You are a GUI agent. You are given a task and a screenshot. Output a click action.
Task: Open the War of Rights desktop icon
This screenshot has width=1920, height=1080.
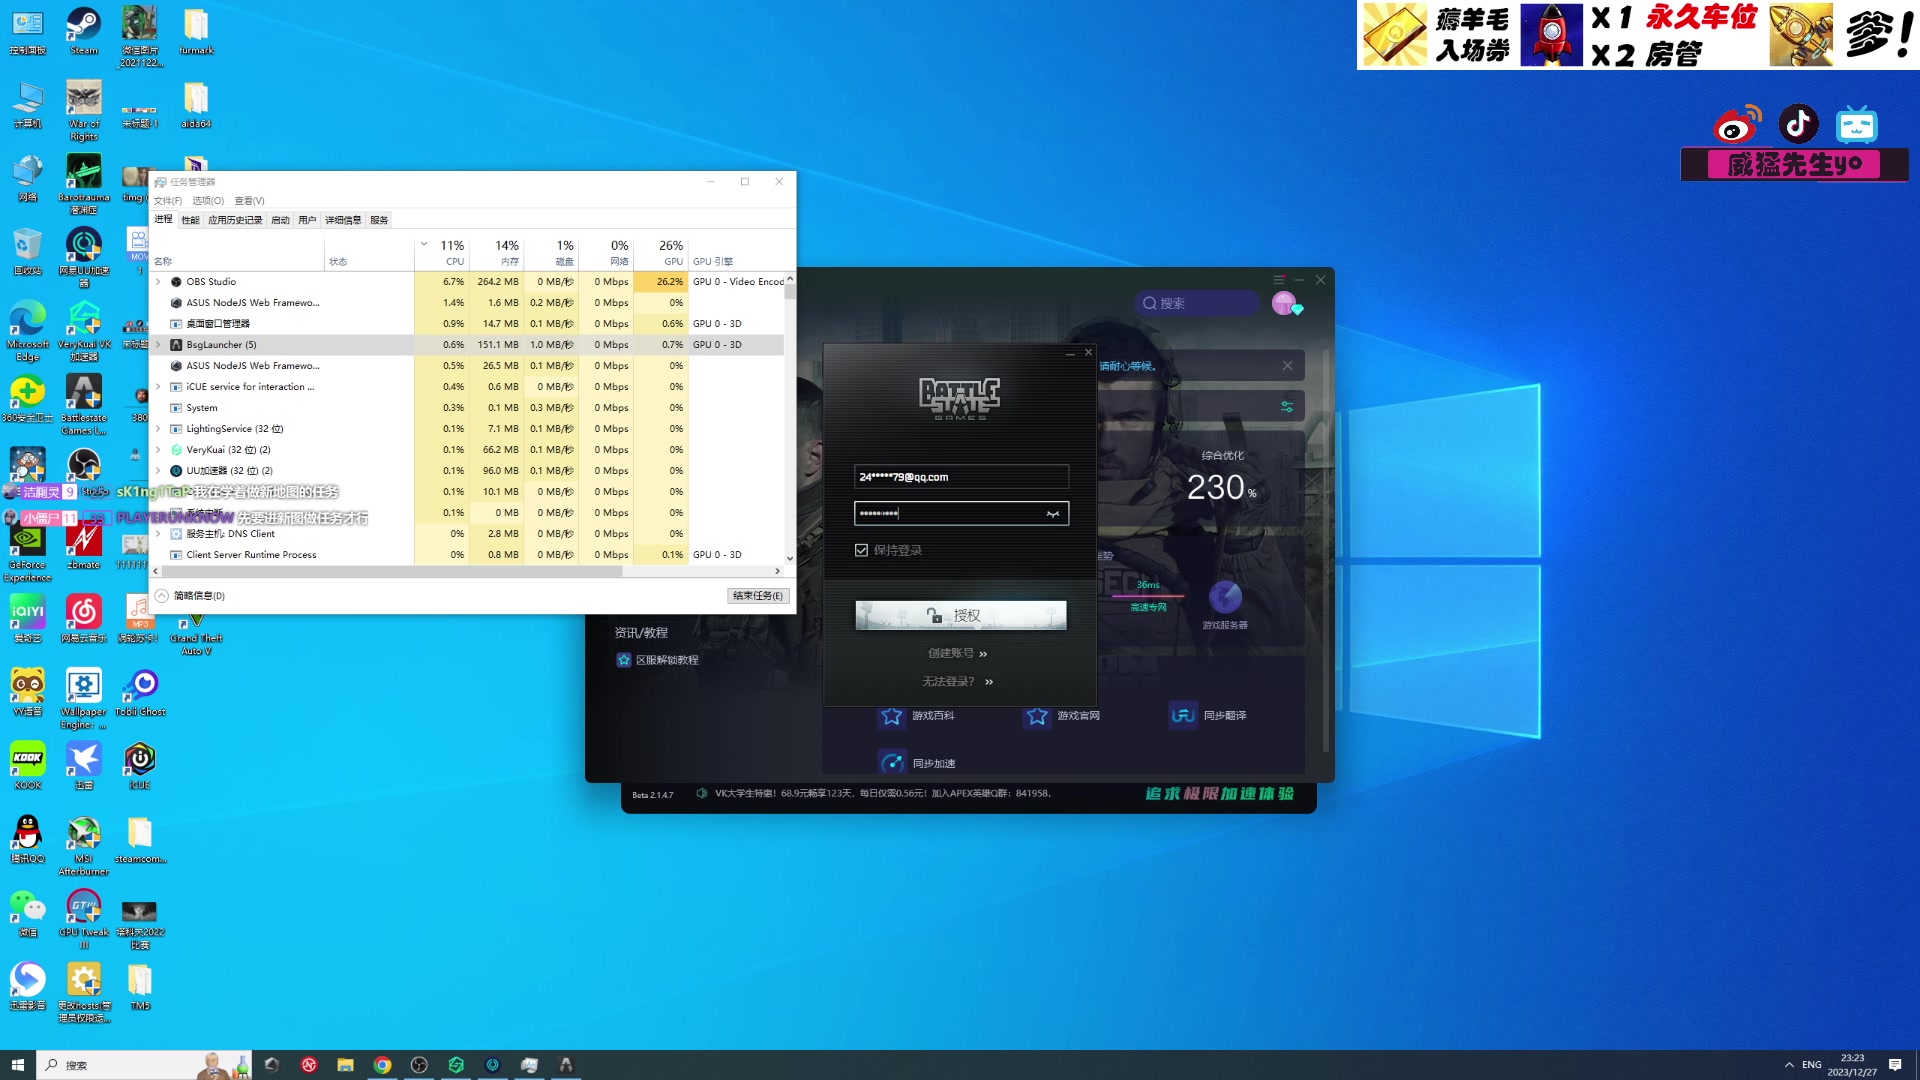[84, 110]
